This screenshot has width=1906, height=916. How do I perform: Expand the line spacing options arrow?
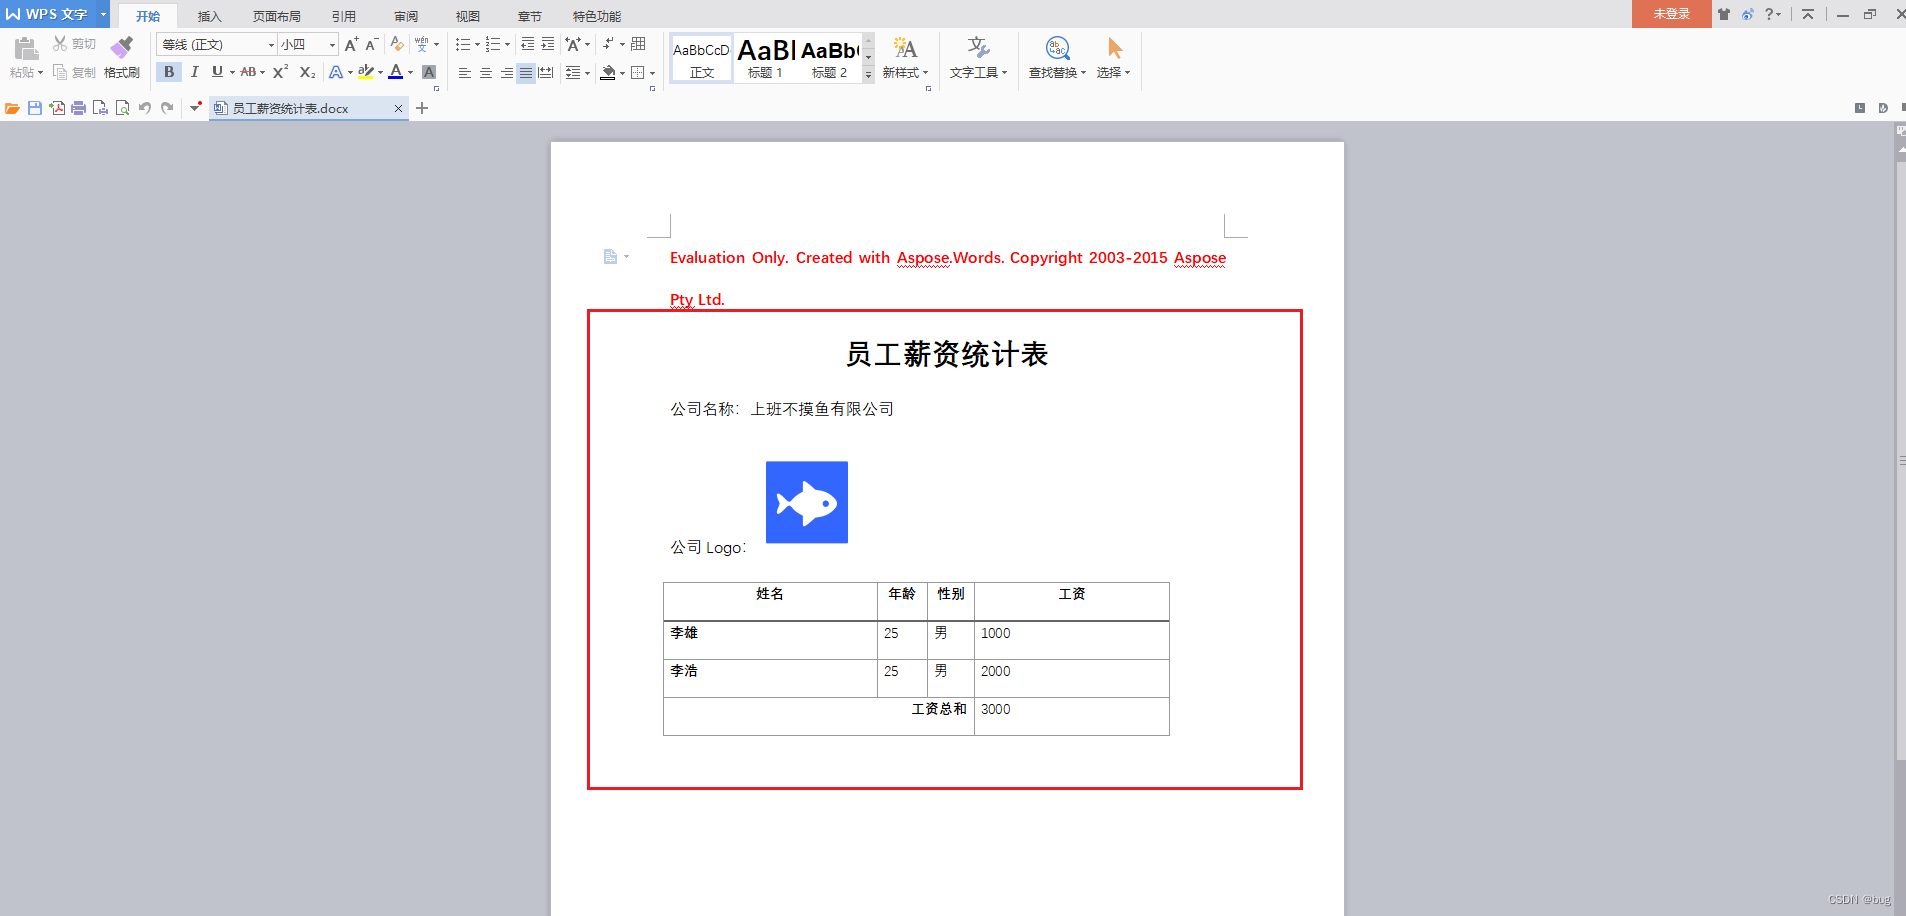click(587, 73)
